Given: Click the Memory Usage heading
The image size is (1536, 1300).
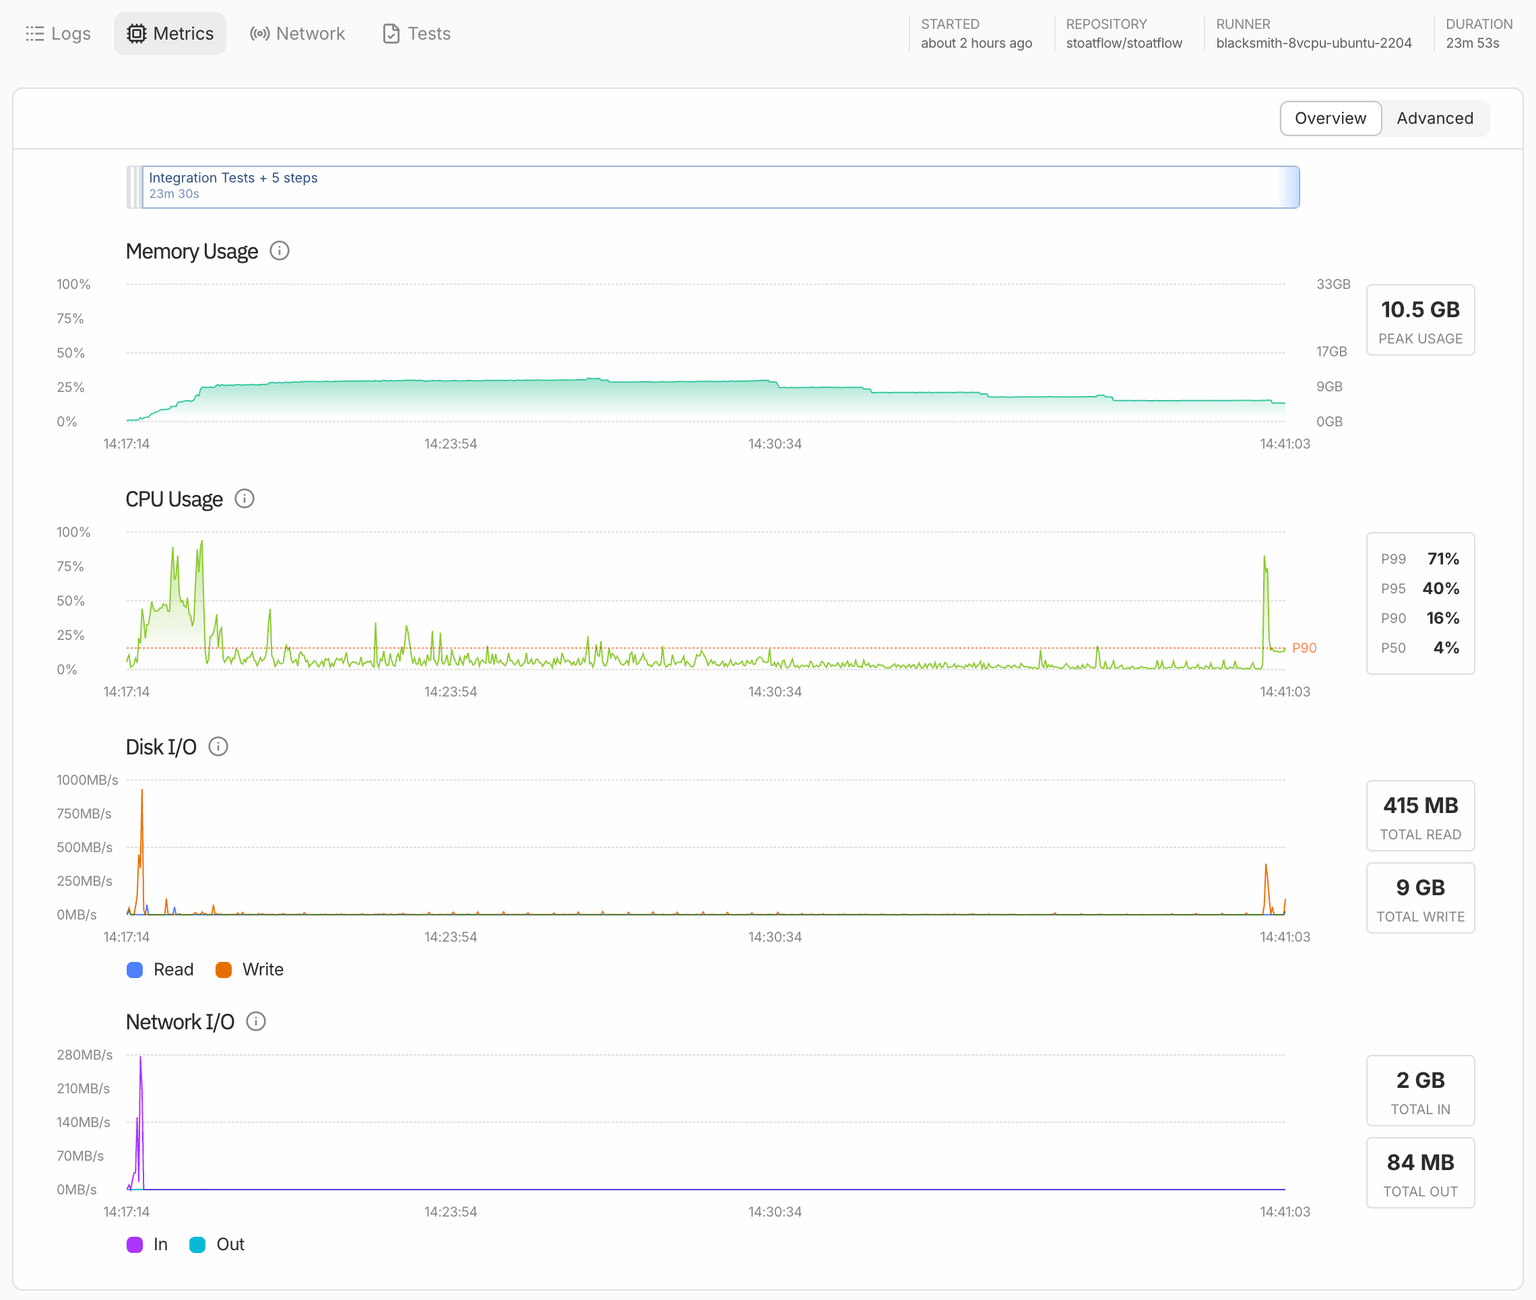Looking at the screenshot, I should [192, 251].
